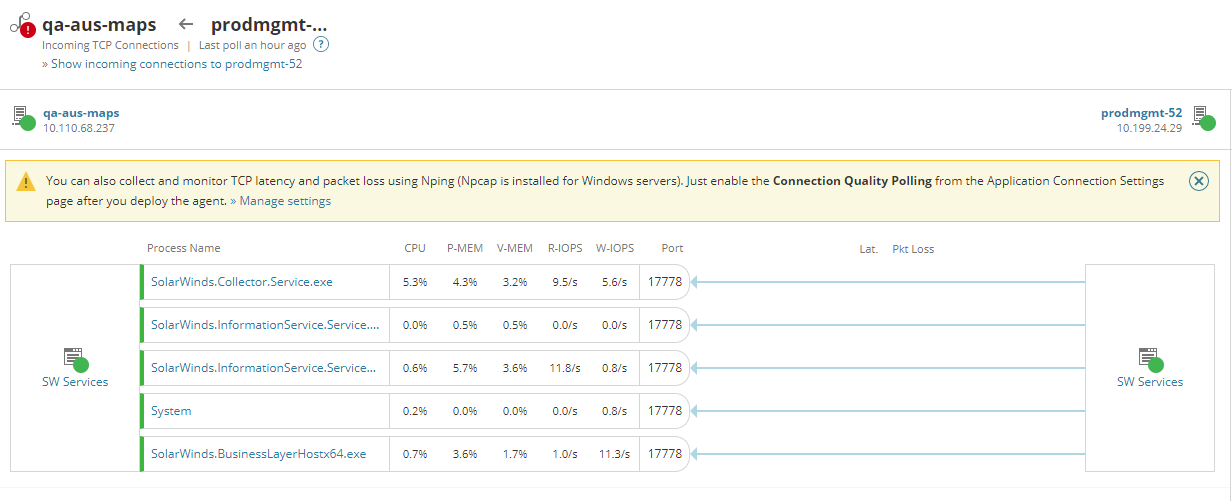Screen dimensions: 1232x501
Task: Click the 10.110.68.237 IP address
Action: [x=79, y=128]
